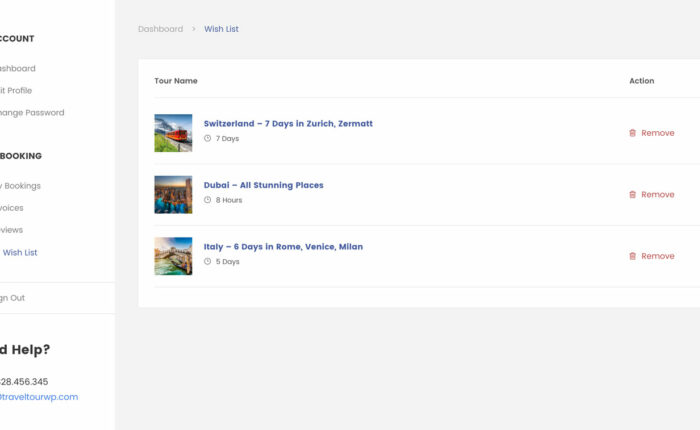Select Wish List in the sidebar menu
Viewport: 700px width, 430px height.
(x=20, y=253)
